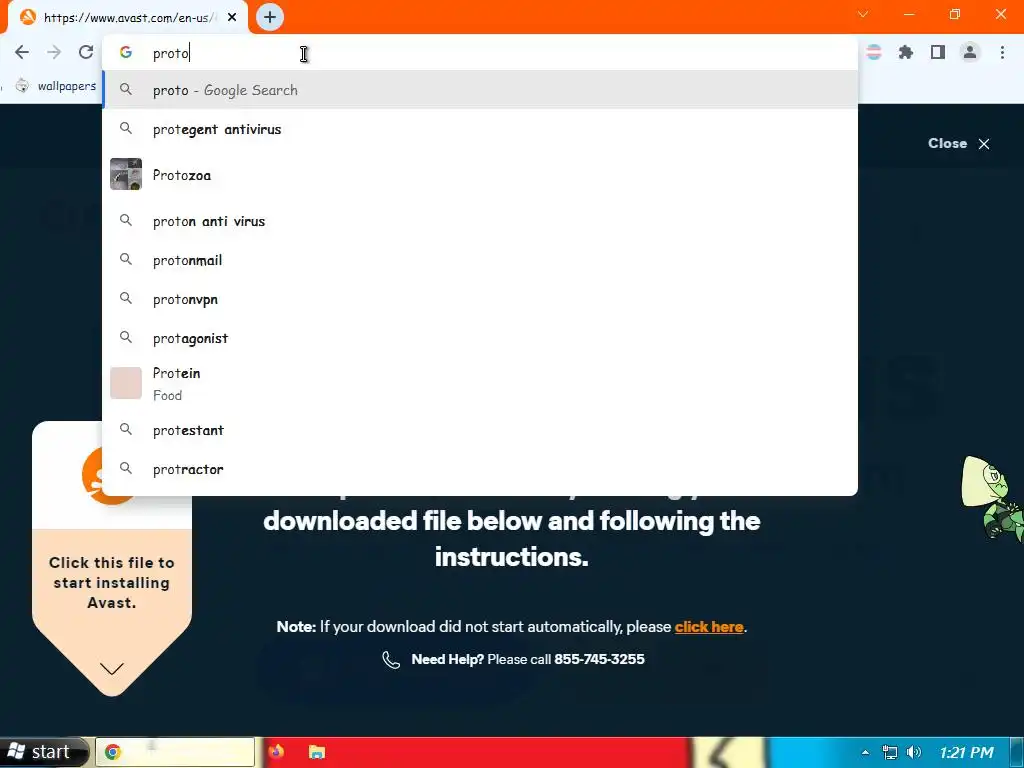Select the 'protestant' suggestion
Screen dimensions: 1024x768
(x=480, y=430)
